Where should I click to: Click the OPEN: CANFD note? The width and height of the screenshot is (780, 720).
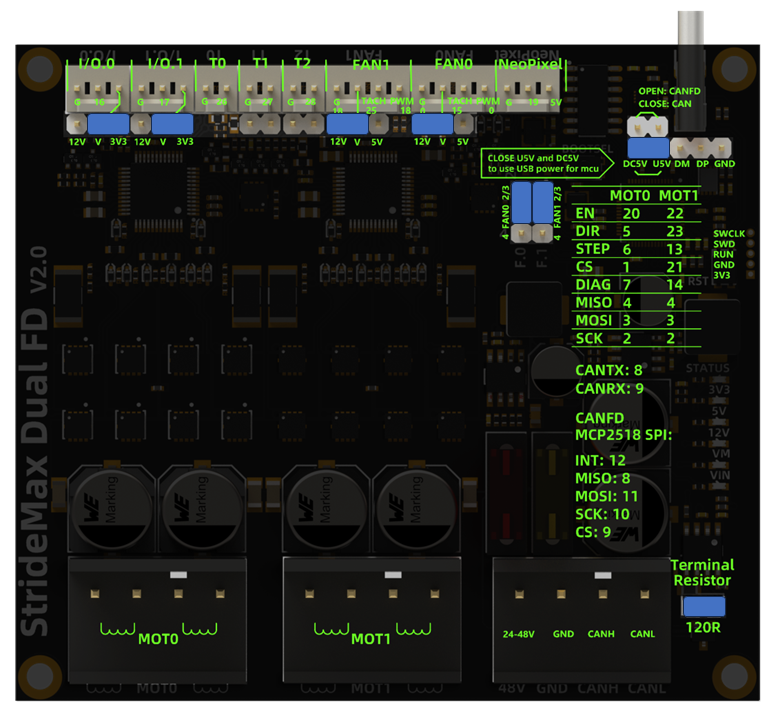(669, 91)
